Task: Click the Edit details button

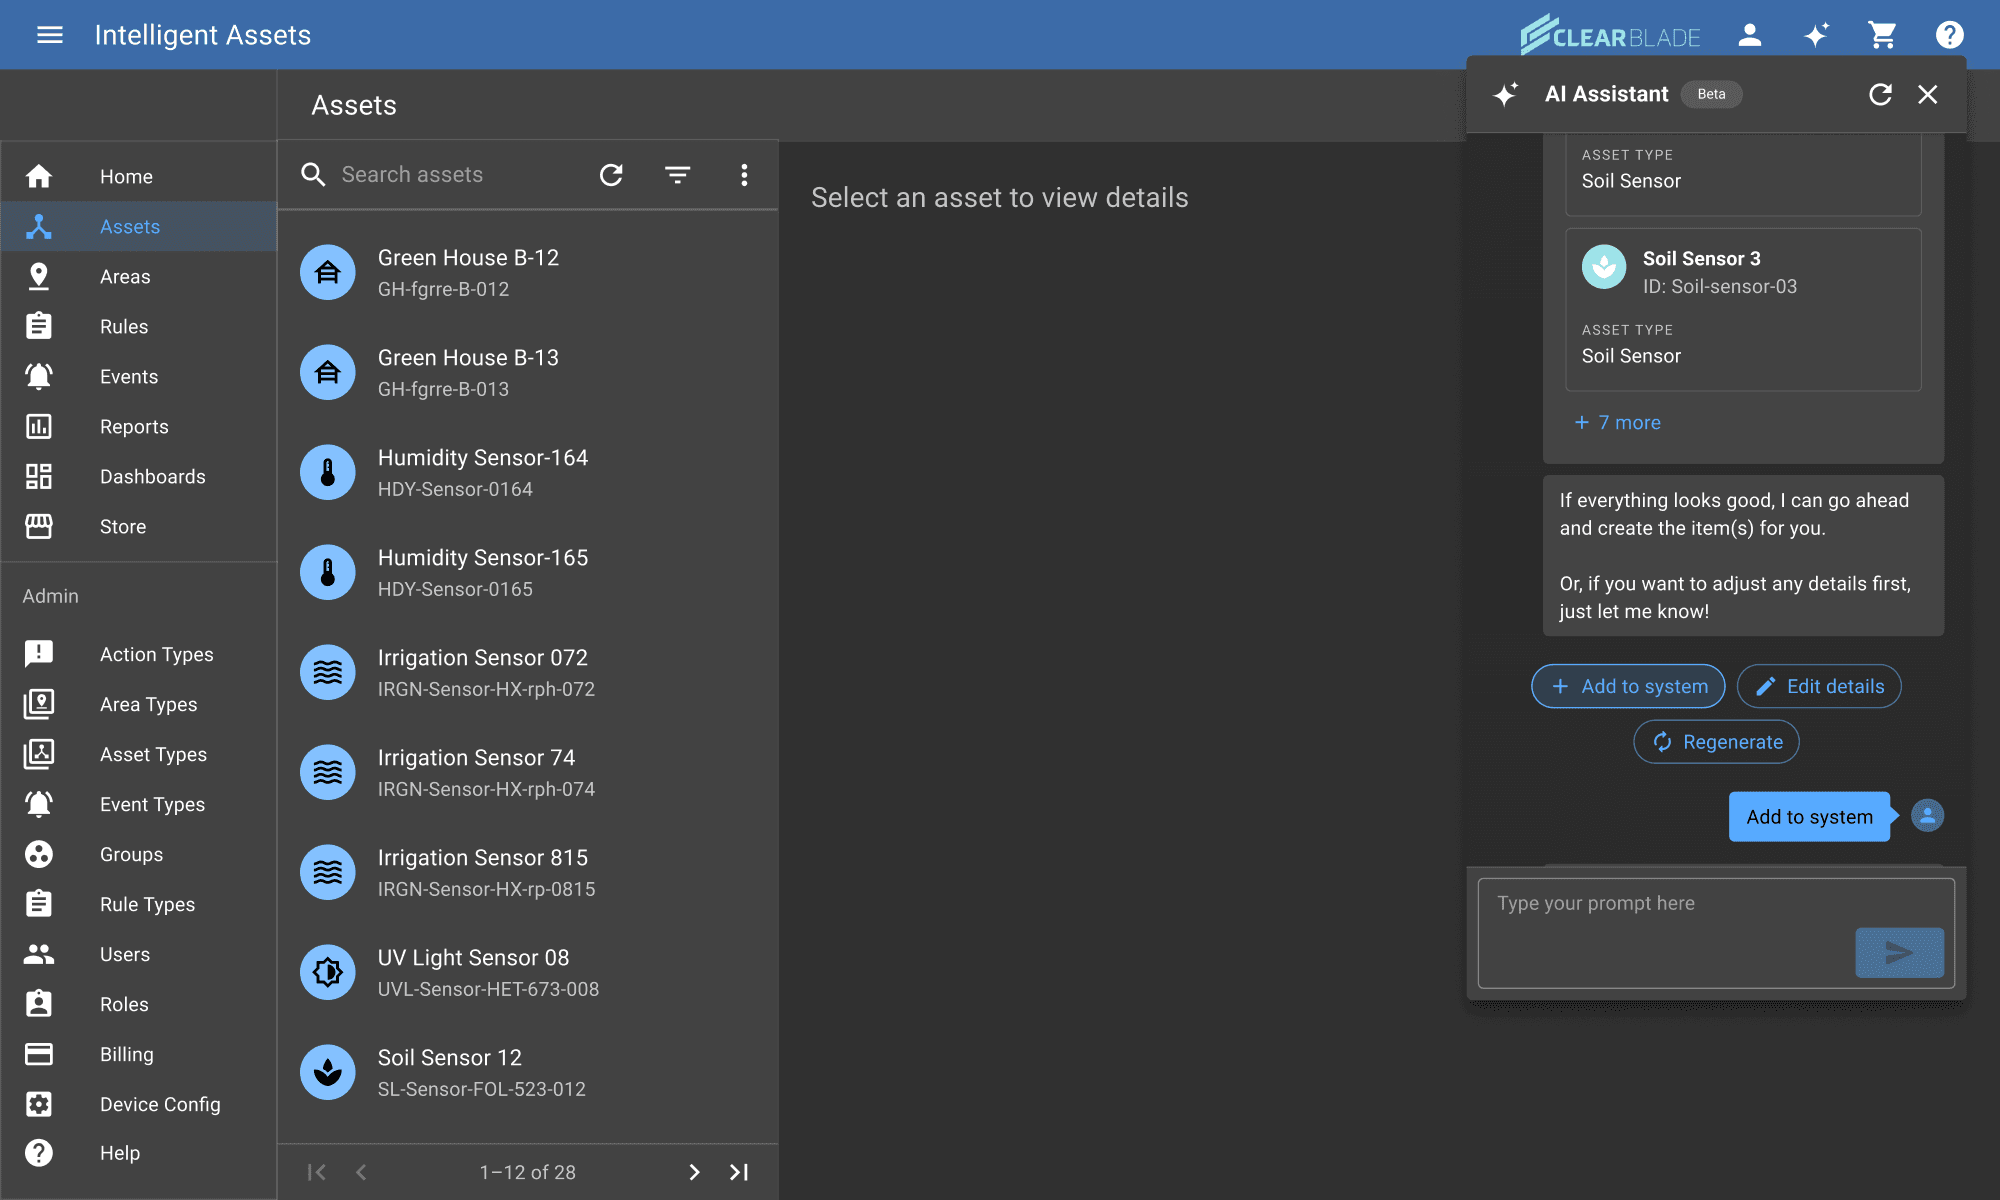Action: (x=1818, y=686)
